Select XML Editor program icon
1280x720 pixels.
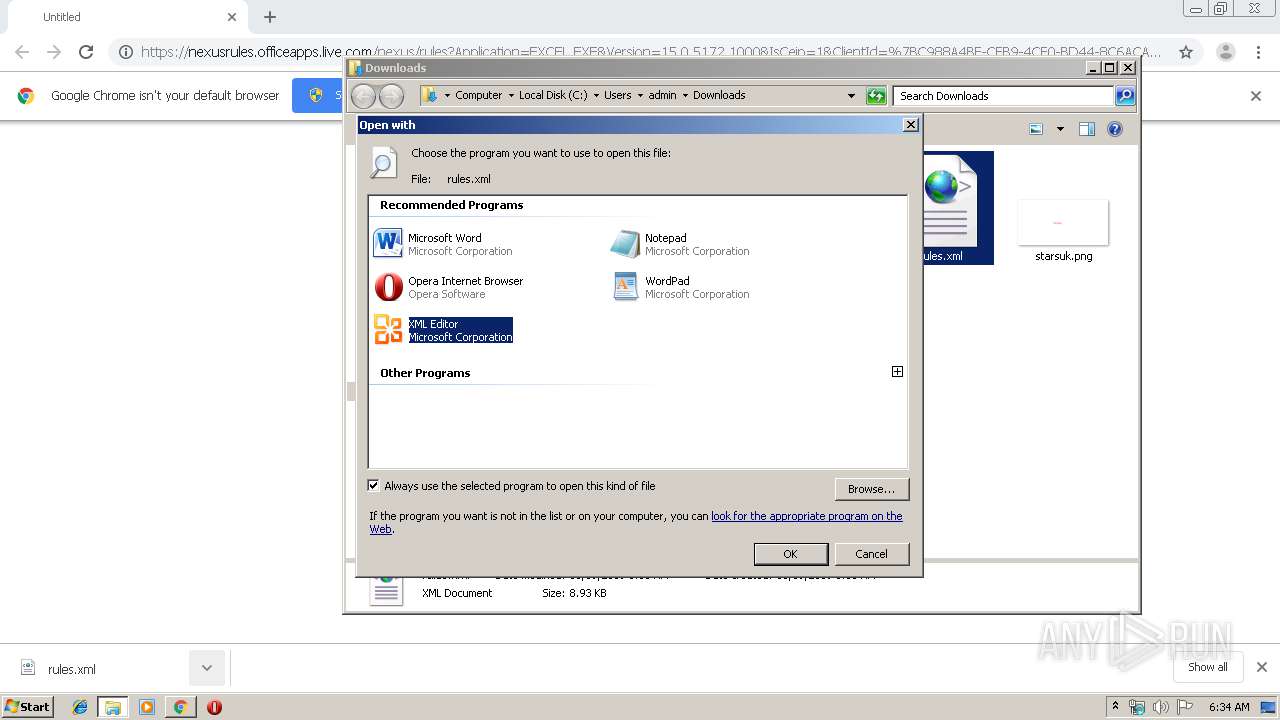tap(388, 330)
